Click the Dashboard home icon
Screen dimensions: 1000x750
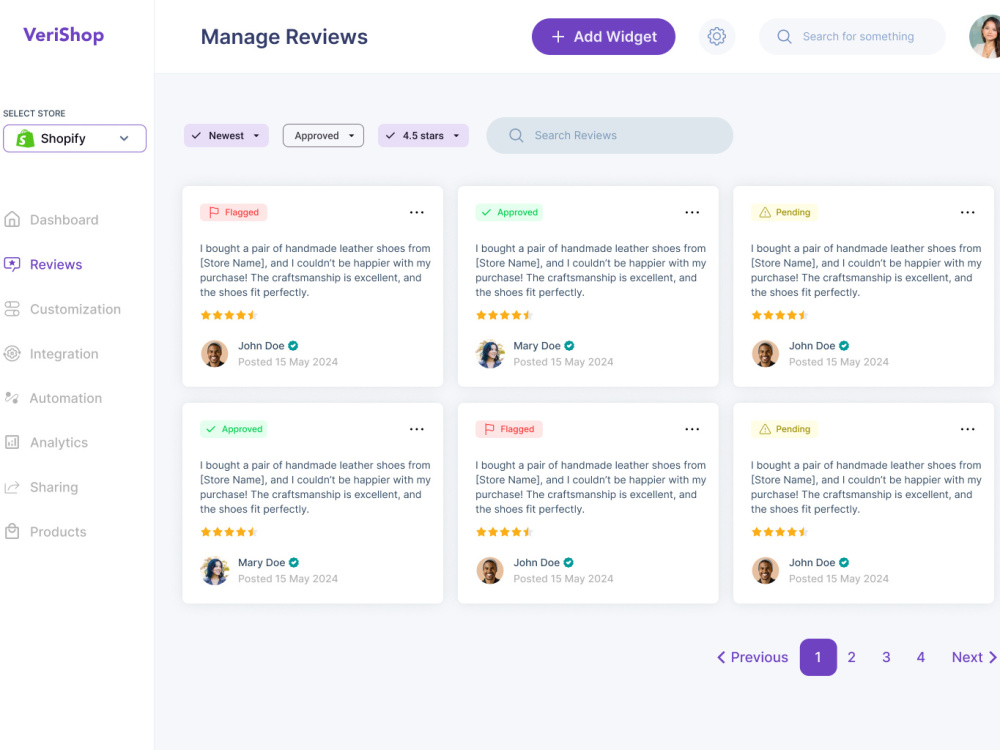[x=12, y=219]
